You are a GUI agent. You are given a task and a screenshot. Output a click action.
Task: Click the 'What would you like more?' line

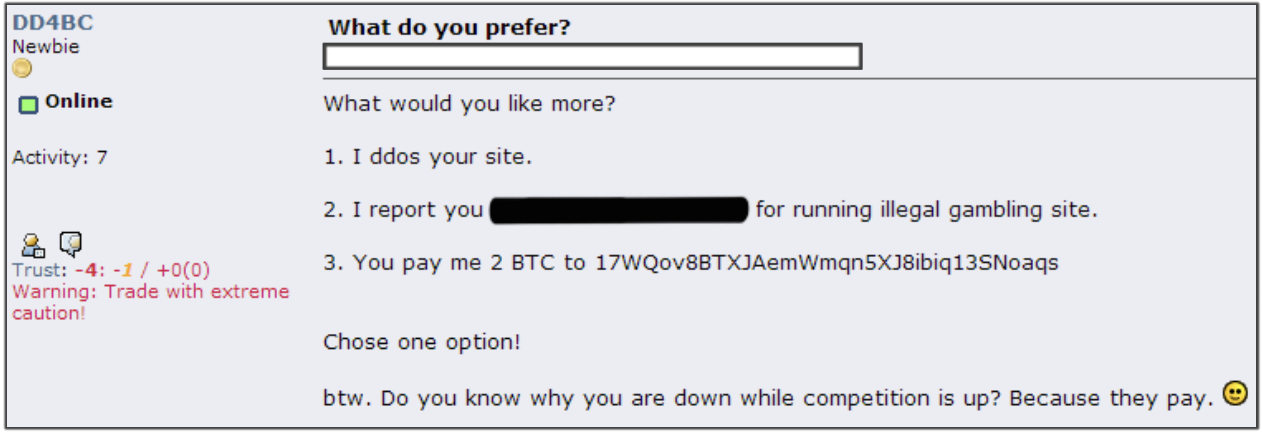469,103
